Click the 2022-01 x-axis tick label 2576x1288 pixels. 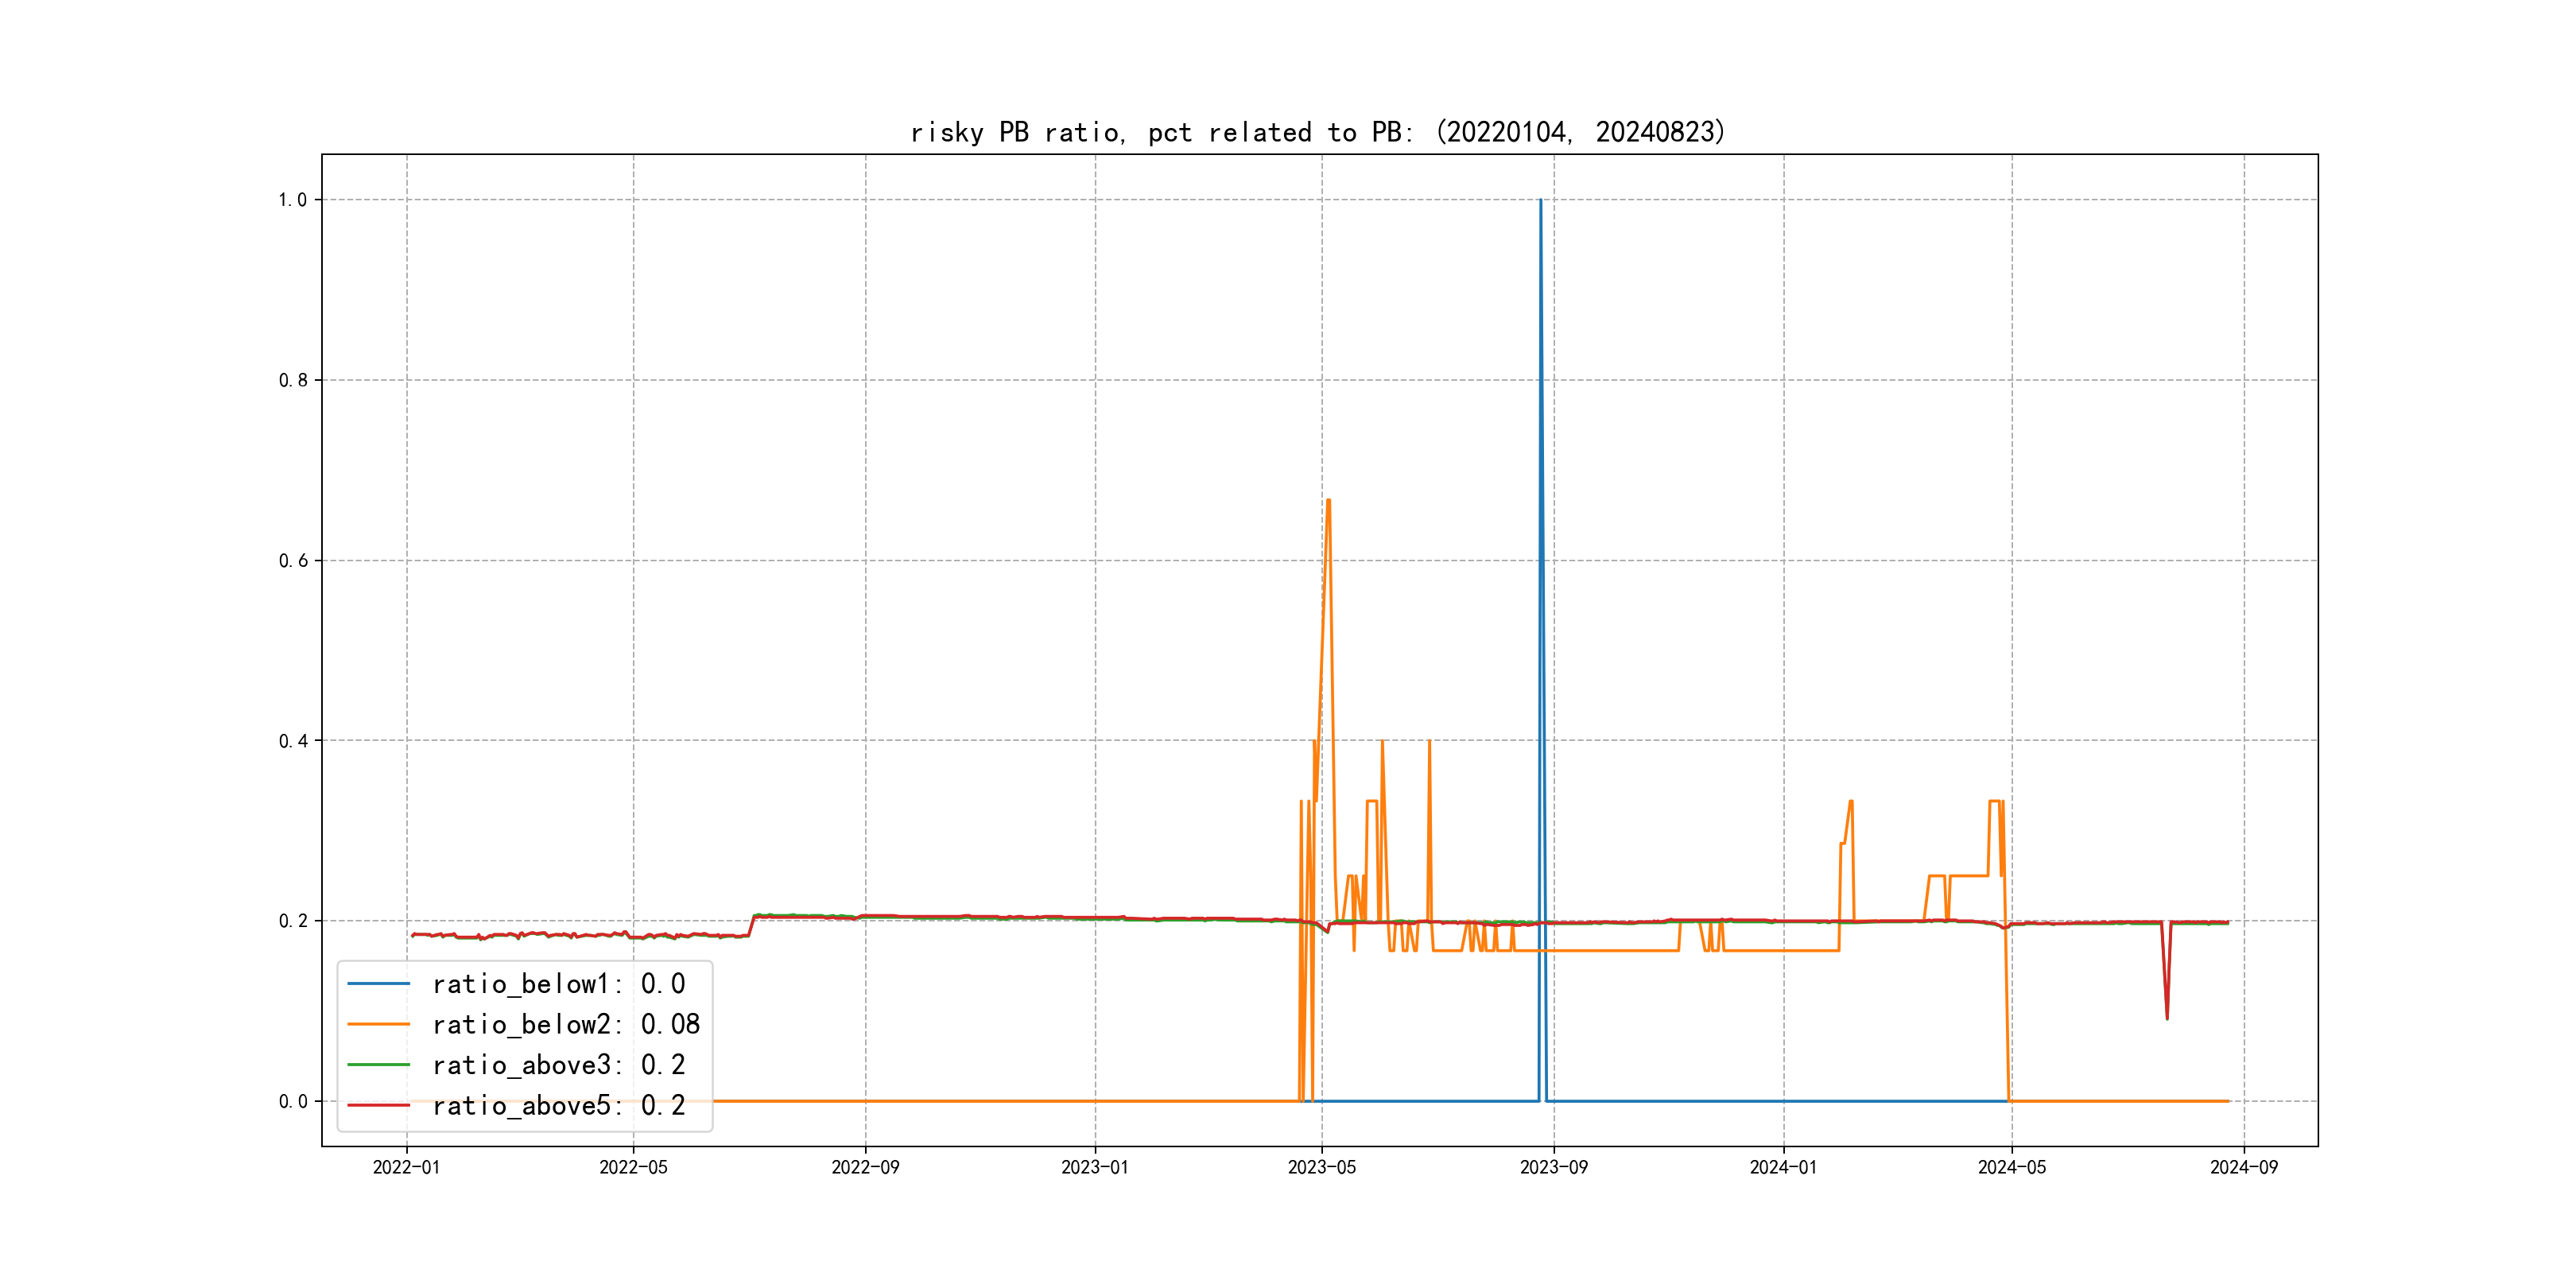pyautogui.click(x=406, y=1167)
